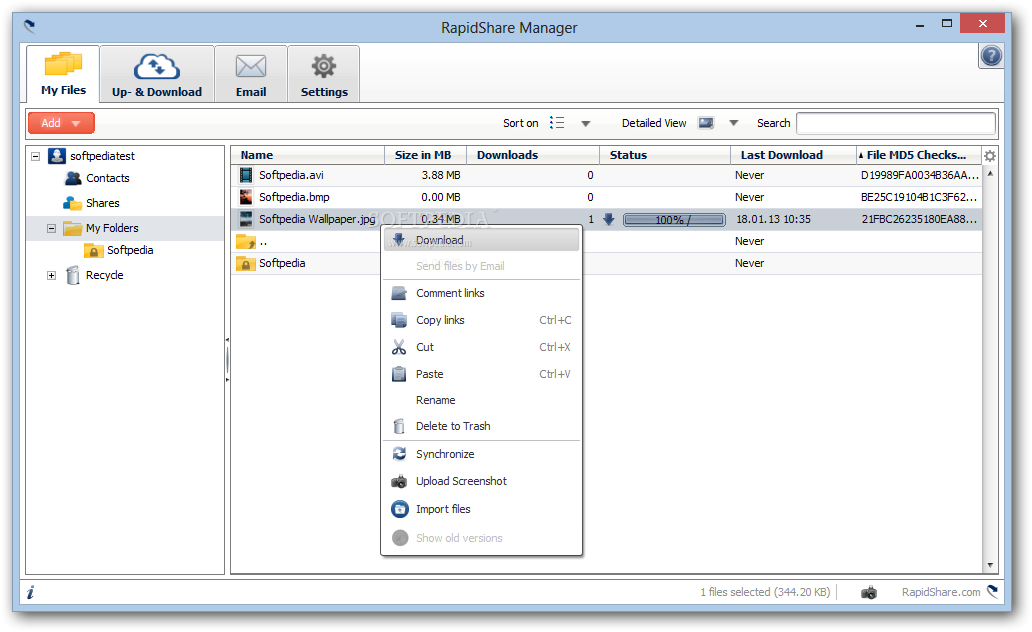Click the info icon in status bar
1032x632 pixels.
(x=30, y=592)
